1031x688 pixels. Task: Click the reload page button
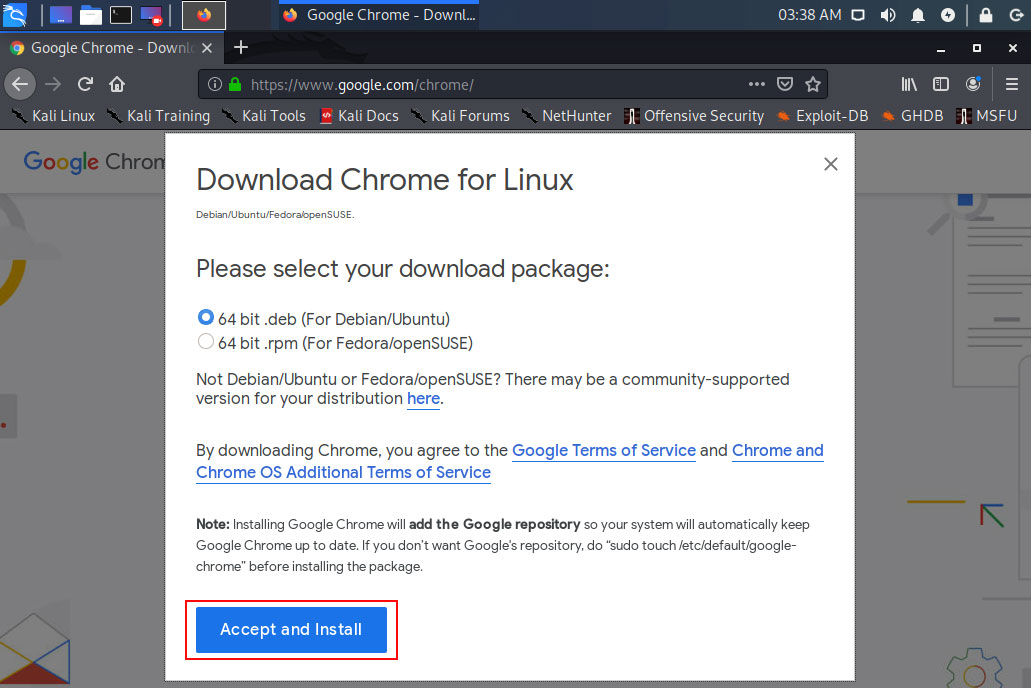85,84
